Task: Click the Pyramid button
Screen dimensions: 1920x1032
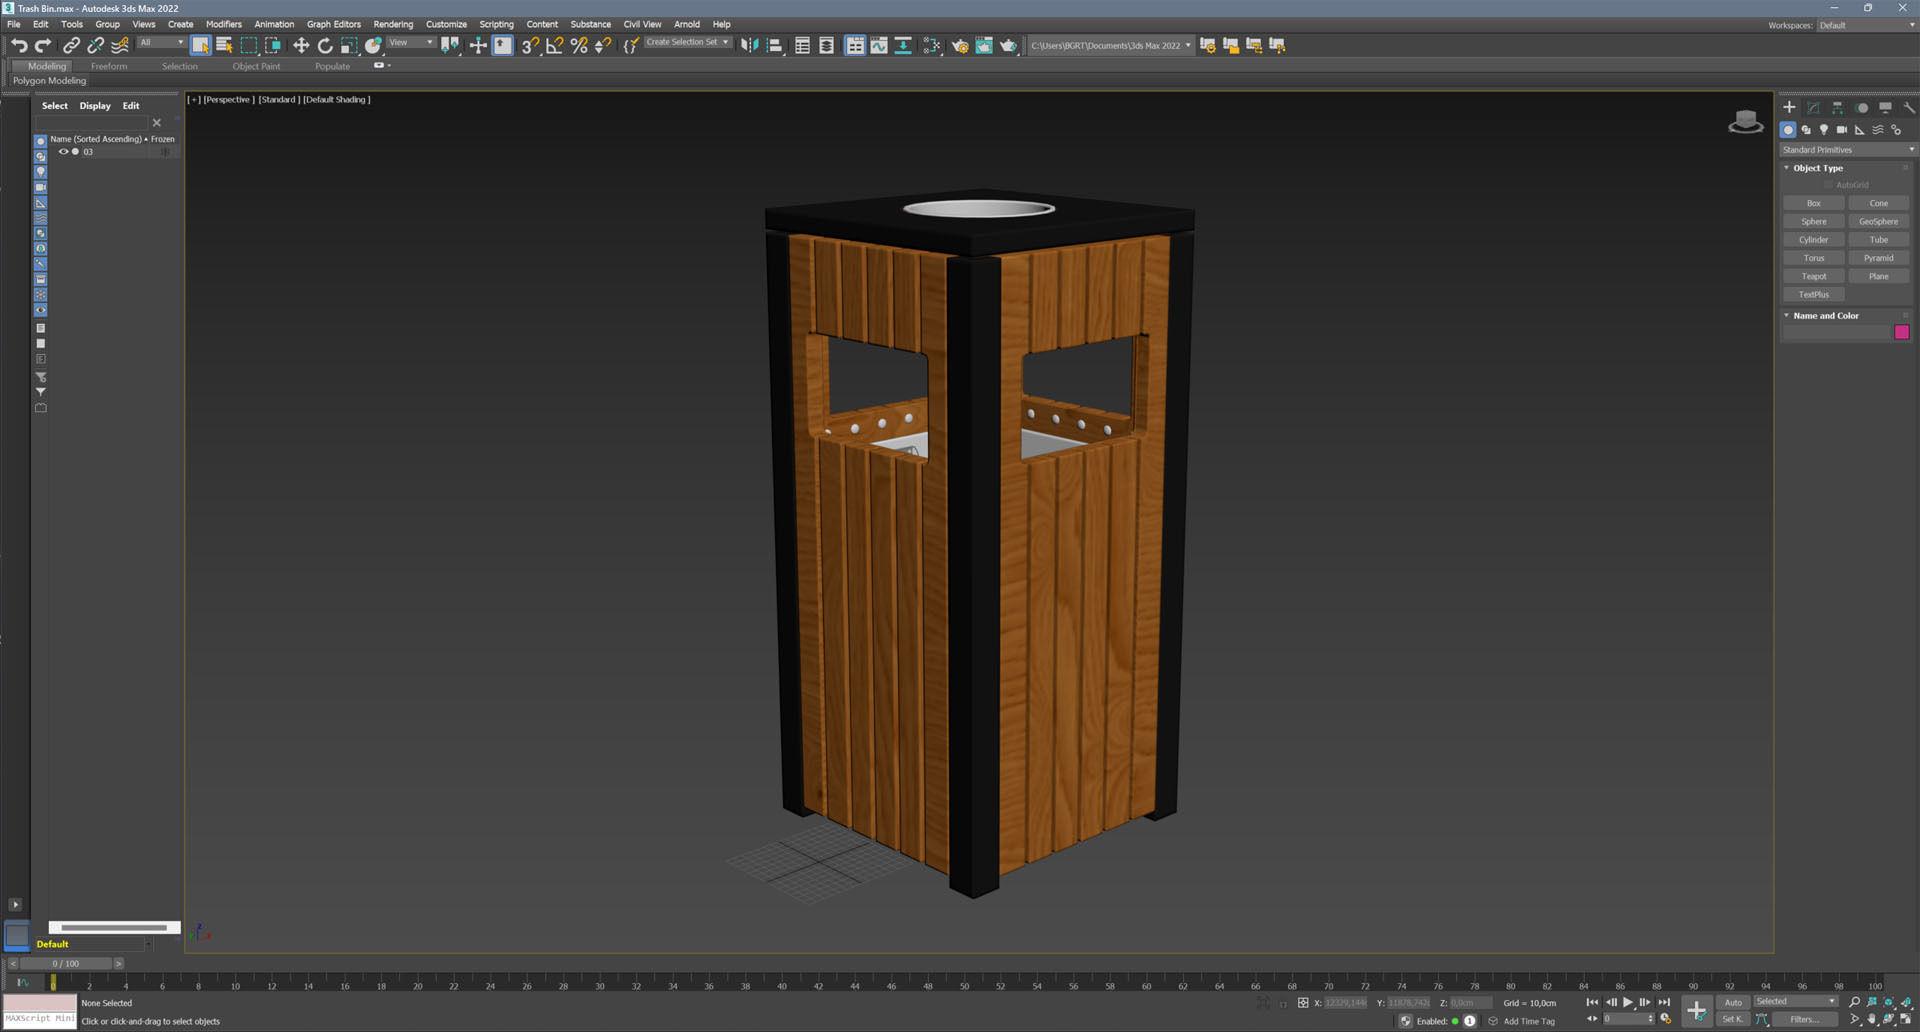Action: 1878,258
